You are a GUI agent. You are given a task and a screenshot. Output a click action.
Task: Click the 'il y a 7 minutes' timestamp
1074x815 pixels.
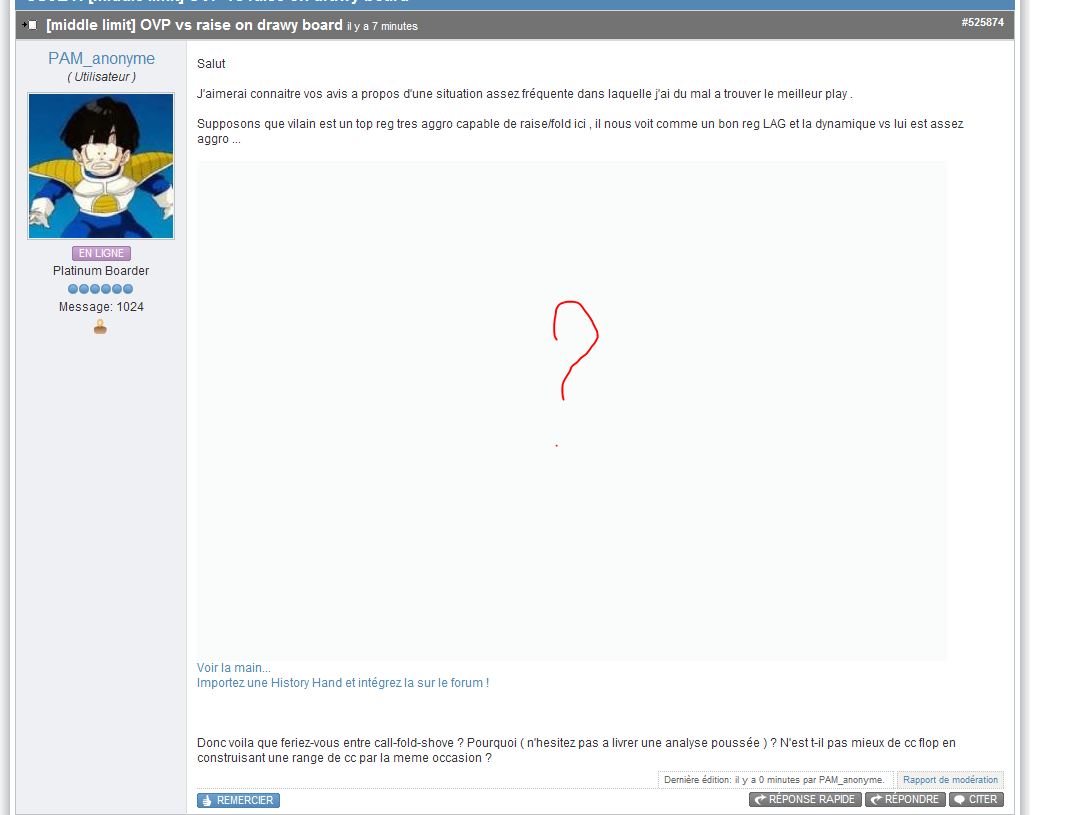(x=382, y=27)
